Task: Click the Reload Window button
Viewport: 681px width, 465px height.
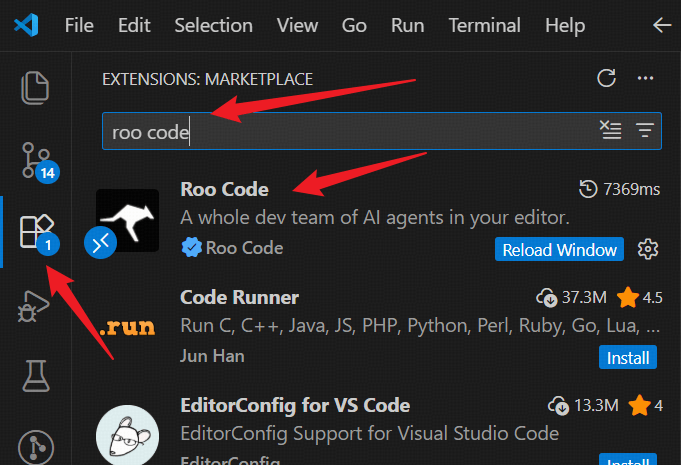Action: click(x=559, y=249)
